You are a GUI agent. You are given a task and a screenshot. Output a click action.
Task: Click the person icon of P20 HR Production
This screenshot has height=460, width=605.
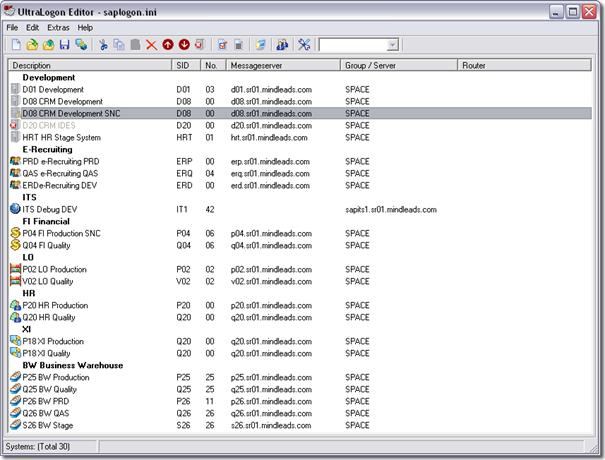pyautogui.click(x=15, y=305)
